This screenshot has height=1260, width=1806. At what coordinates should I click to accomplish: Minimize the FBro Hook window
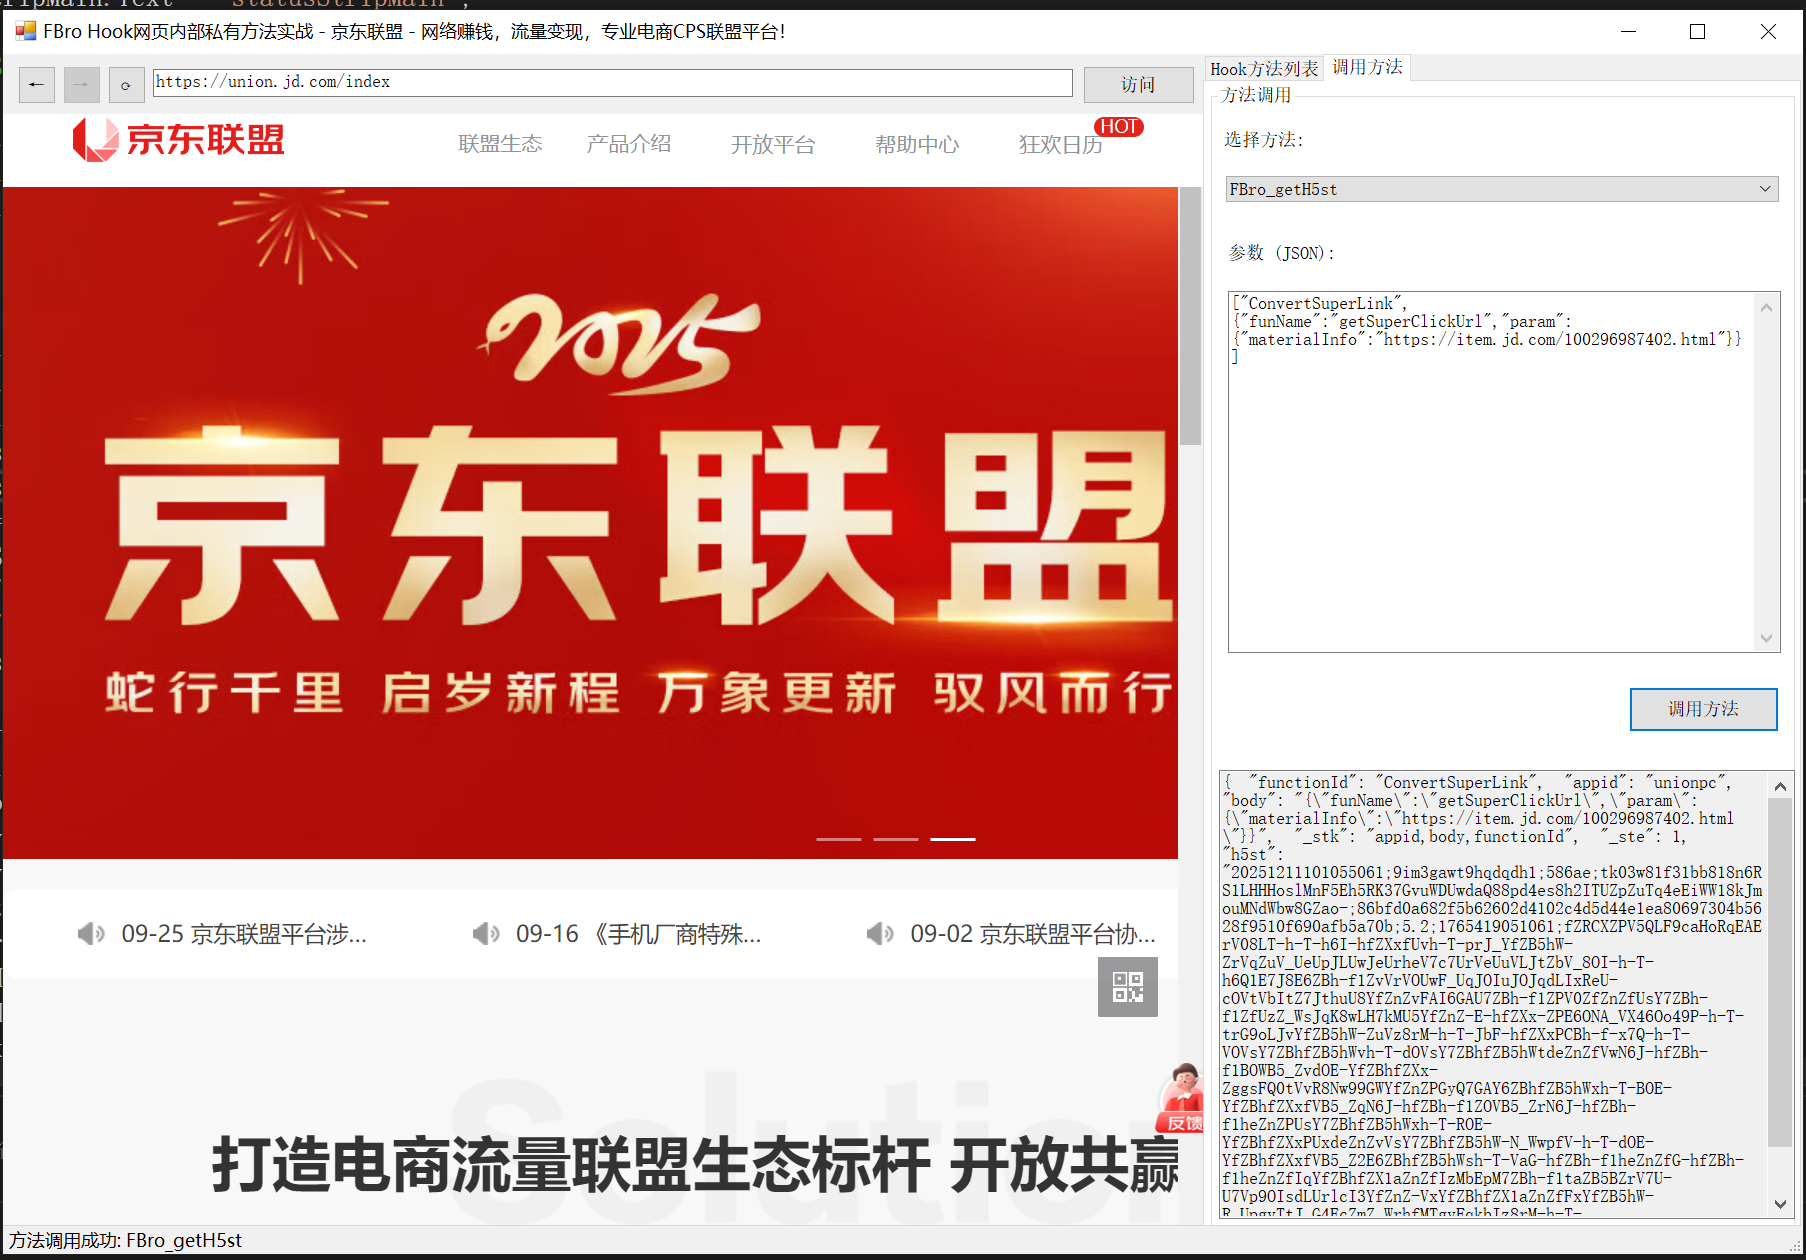click(1628, 31)
